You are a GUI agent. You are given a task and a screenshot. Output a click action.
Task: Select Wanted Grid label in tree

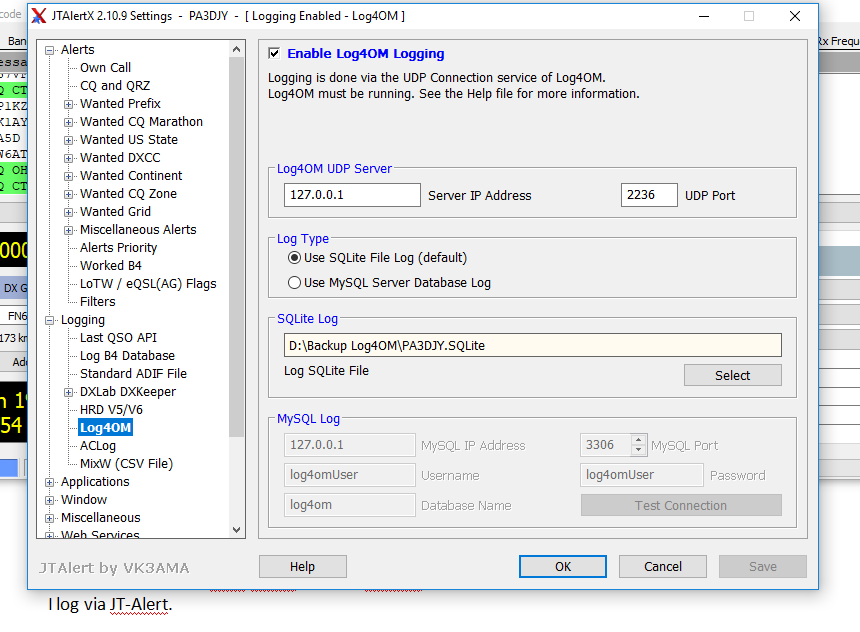(x=115, y=212)
